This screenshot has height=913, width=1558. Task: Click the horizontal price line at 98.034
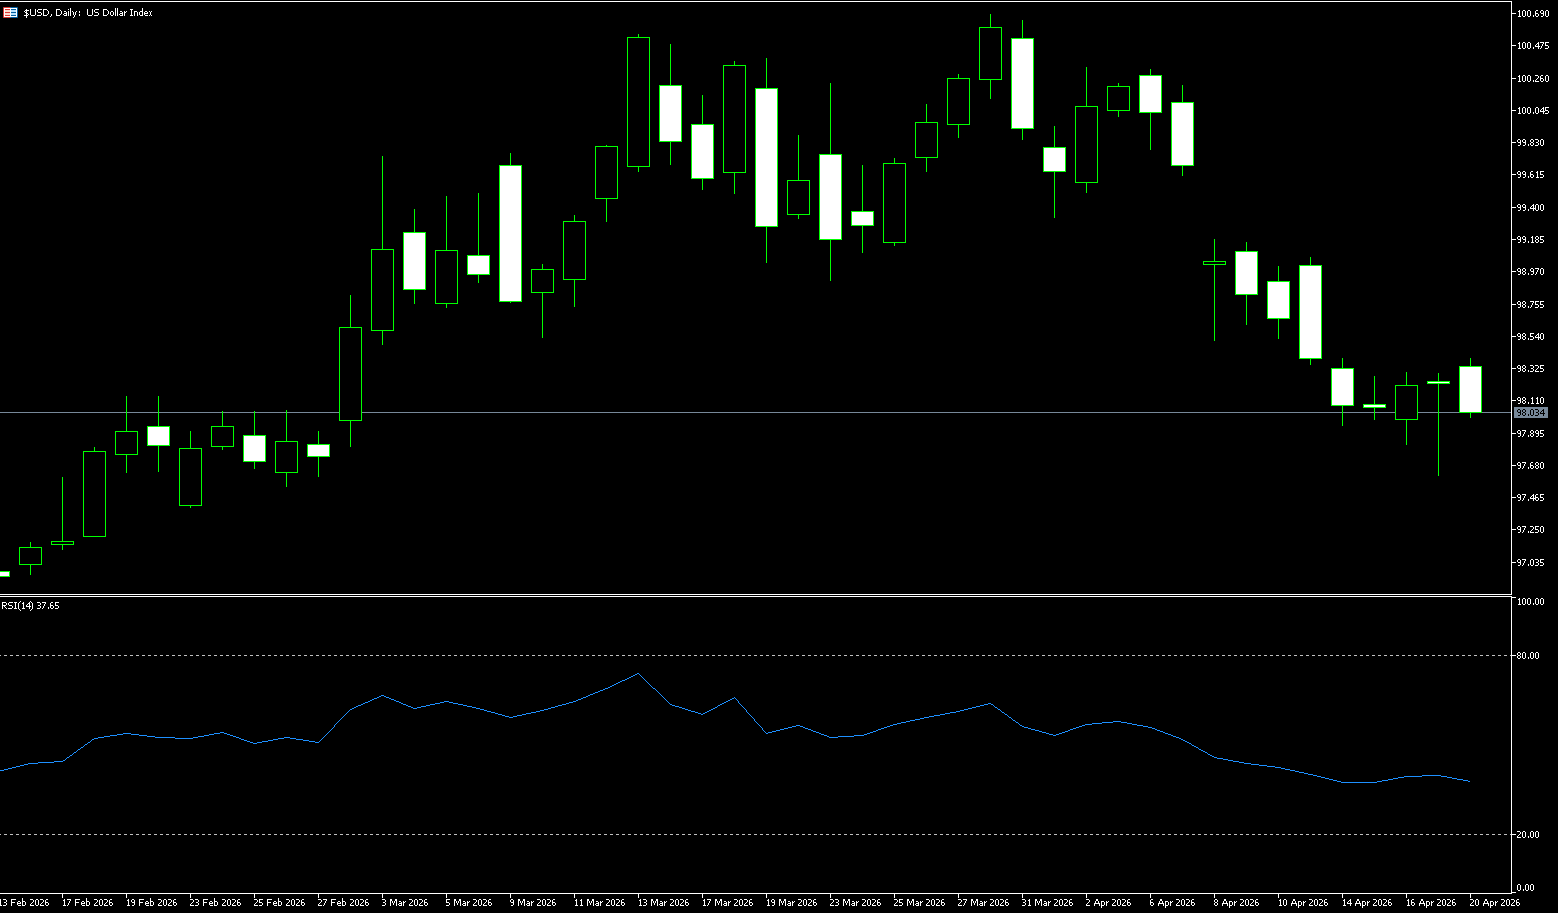(700, 412)
